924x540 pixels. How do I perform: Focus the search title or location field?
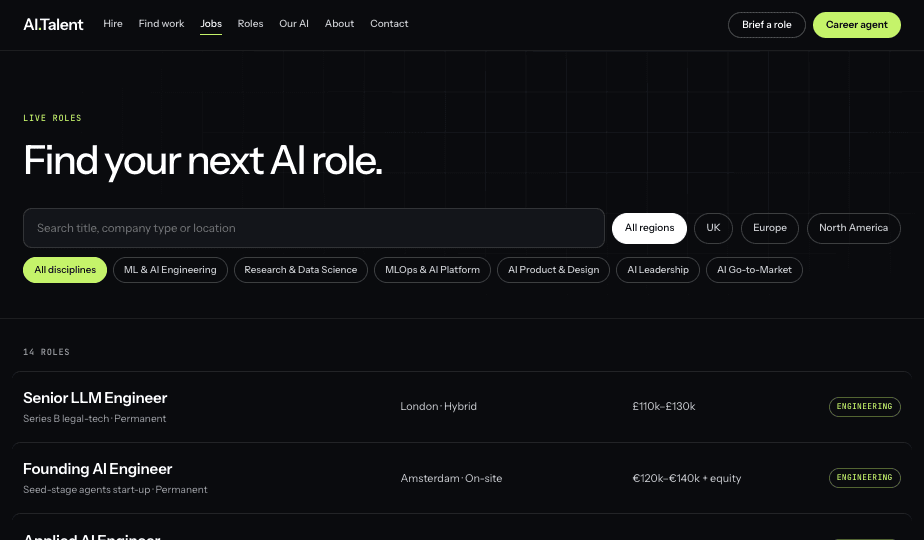coord(314,228)
